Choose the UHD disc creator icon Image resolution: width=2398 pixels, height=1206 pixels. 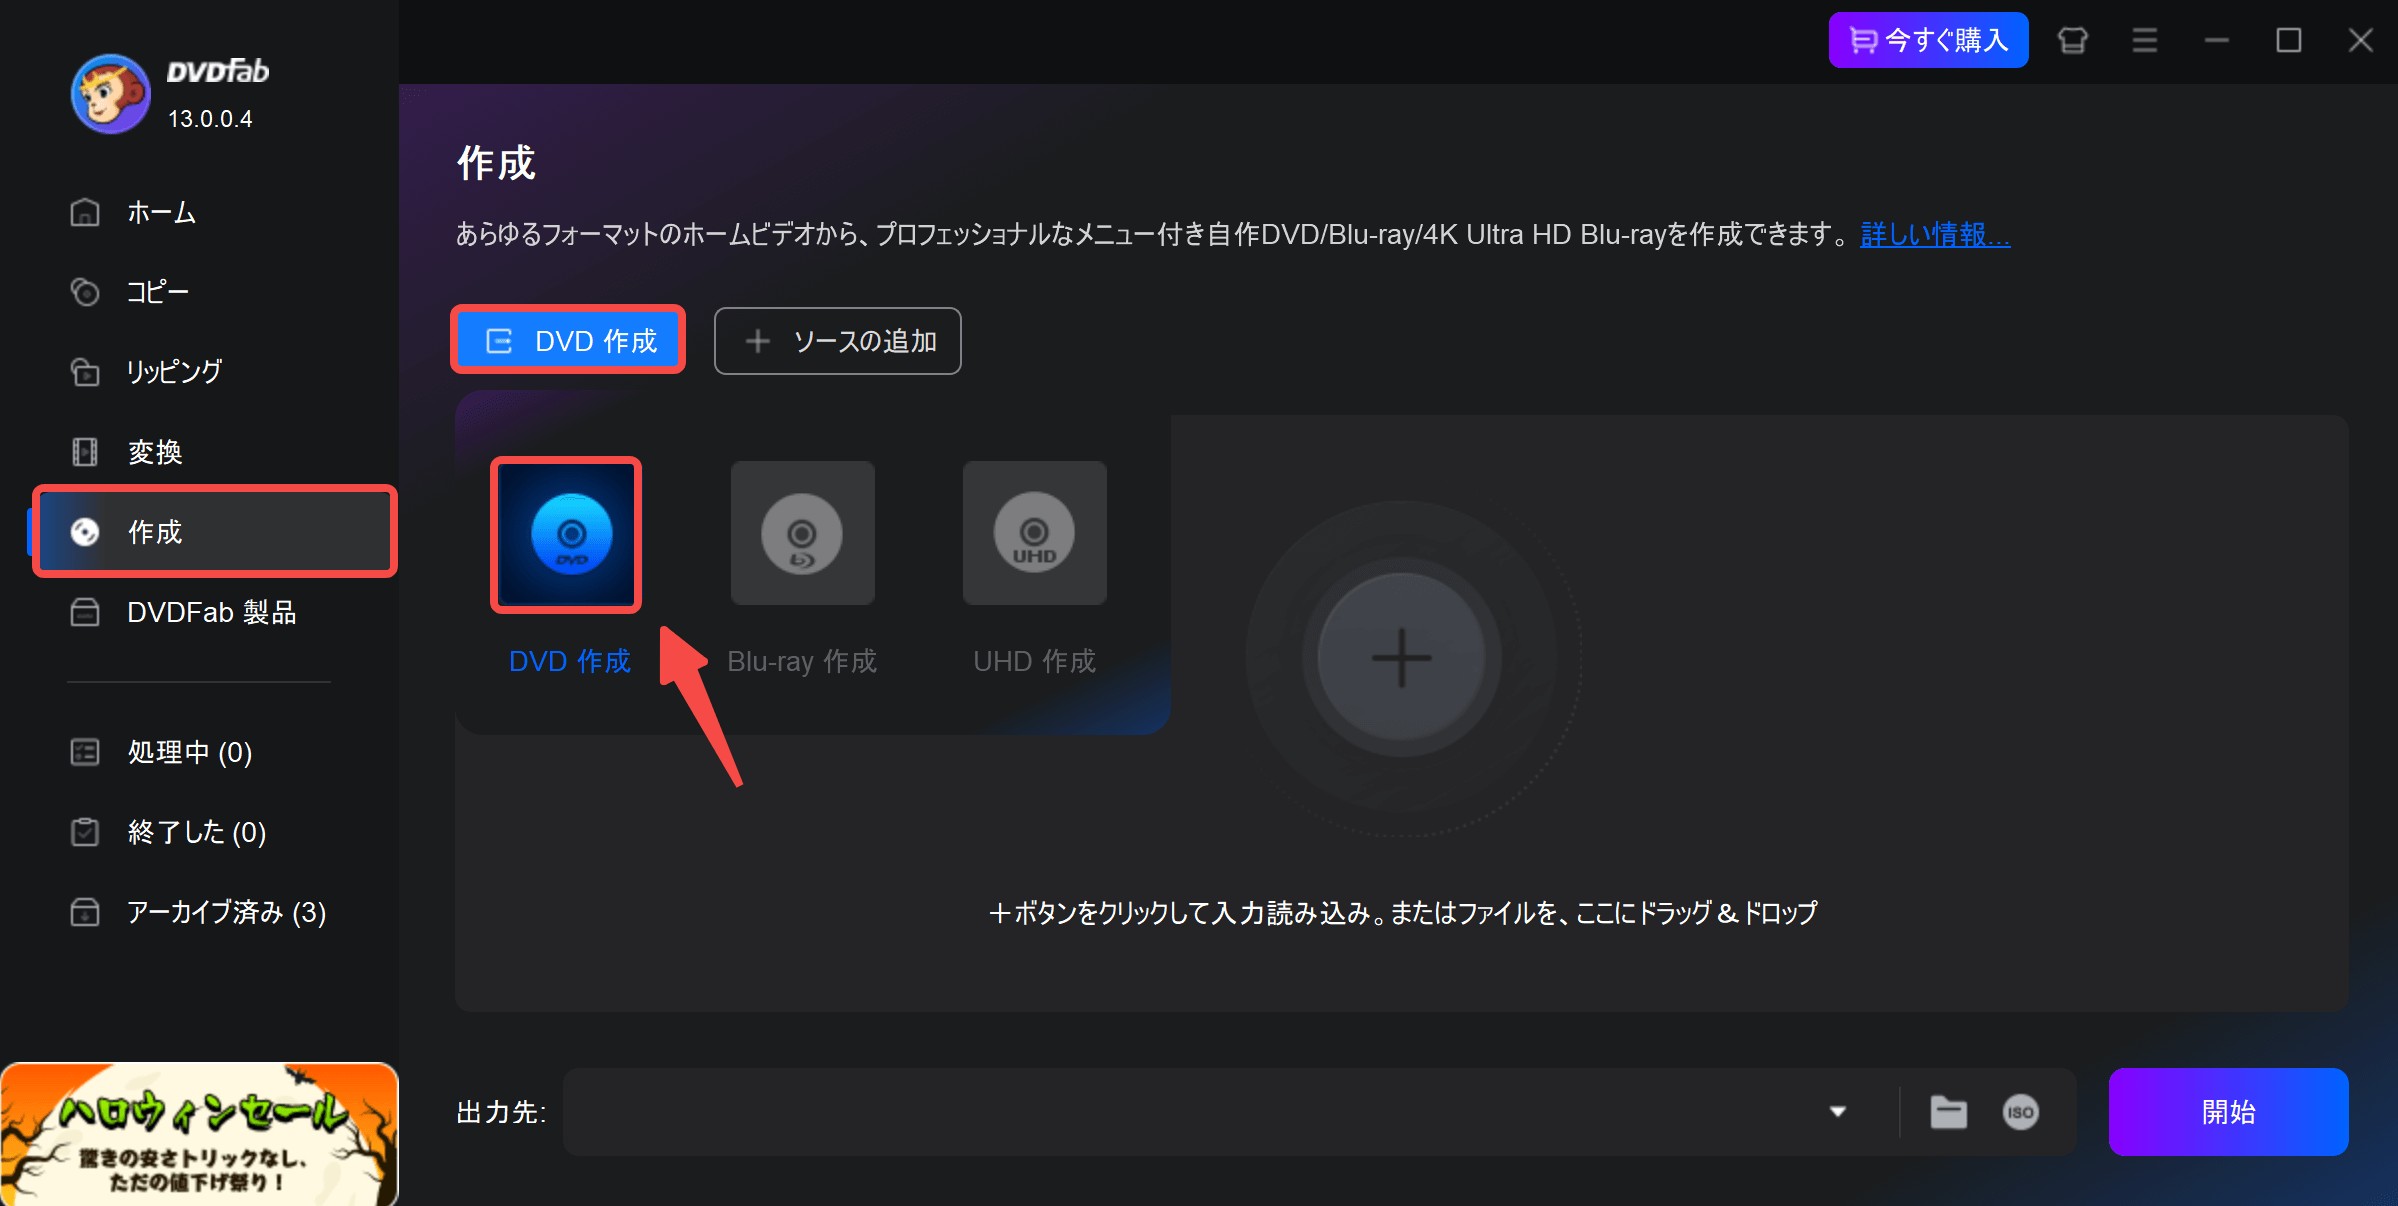point(1034,533)
